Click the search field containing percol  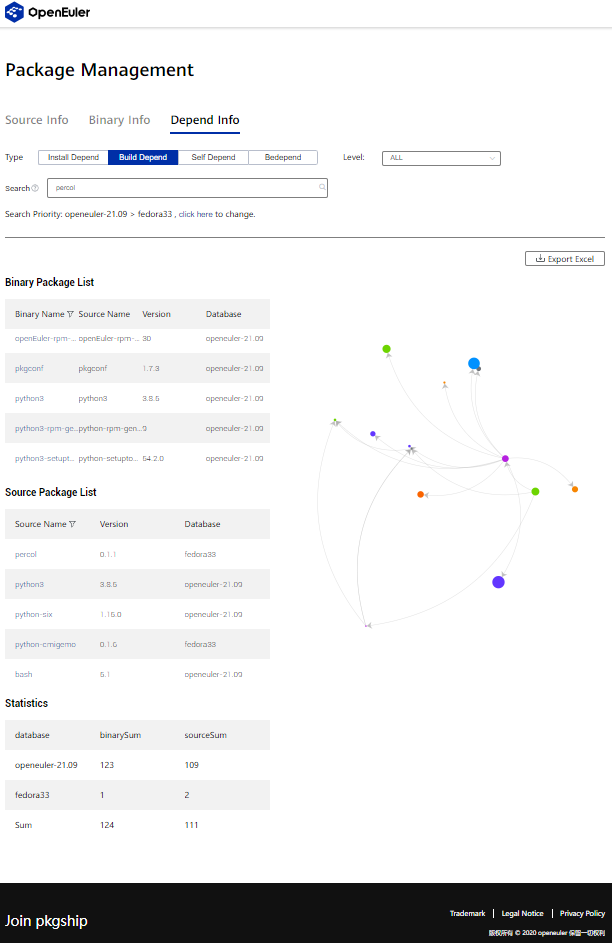[x=185, y=187]
